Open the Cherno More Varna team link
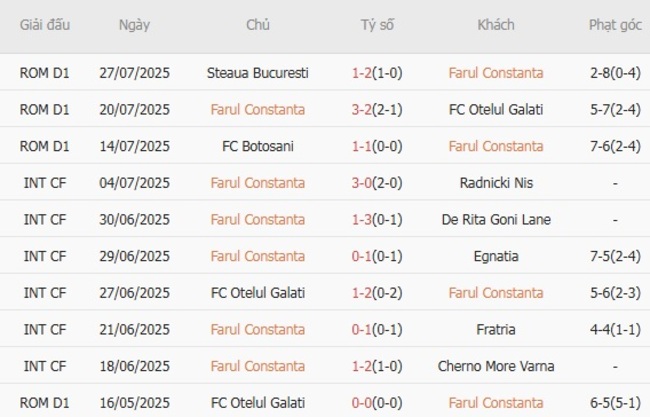This screenshot has width=650, height=417. tap(496, 366)
